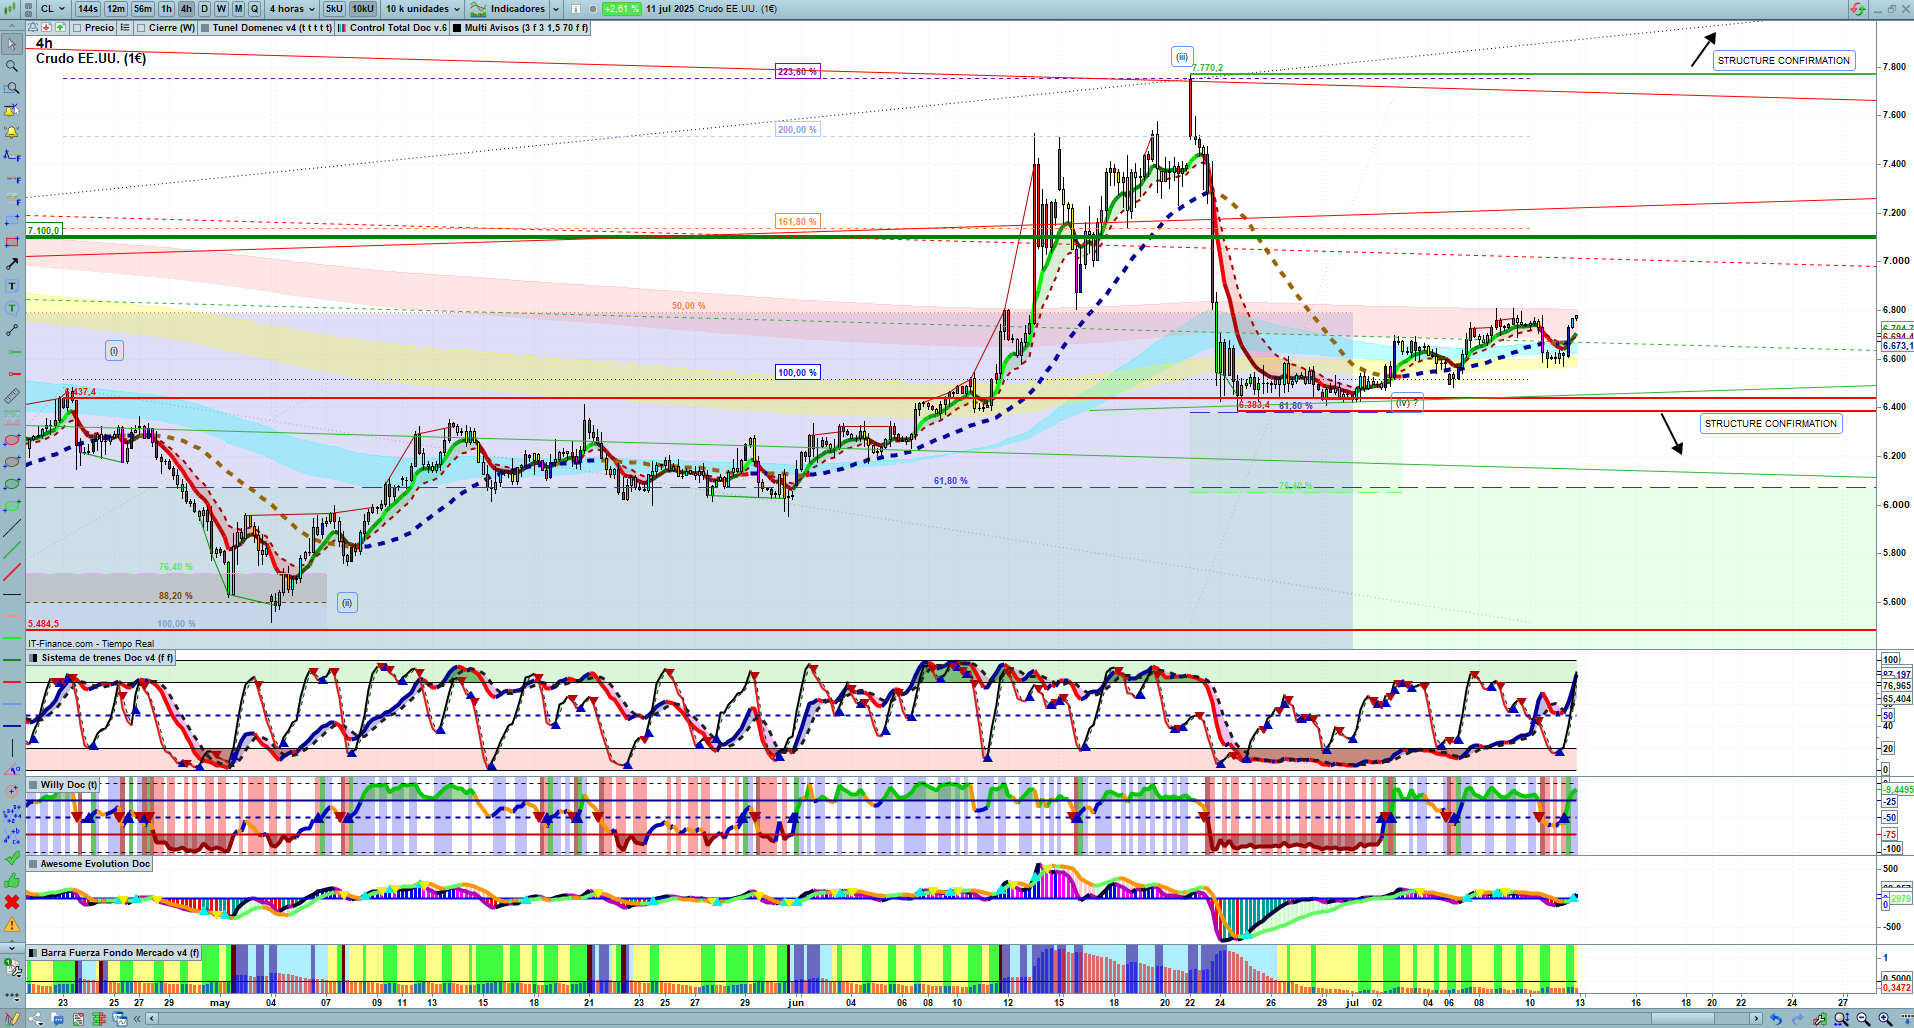Viewport: 1914px width, 1028px height.
Task: Click the red X delete icon
Action: (12, 902)
